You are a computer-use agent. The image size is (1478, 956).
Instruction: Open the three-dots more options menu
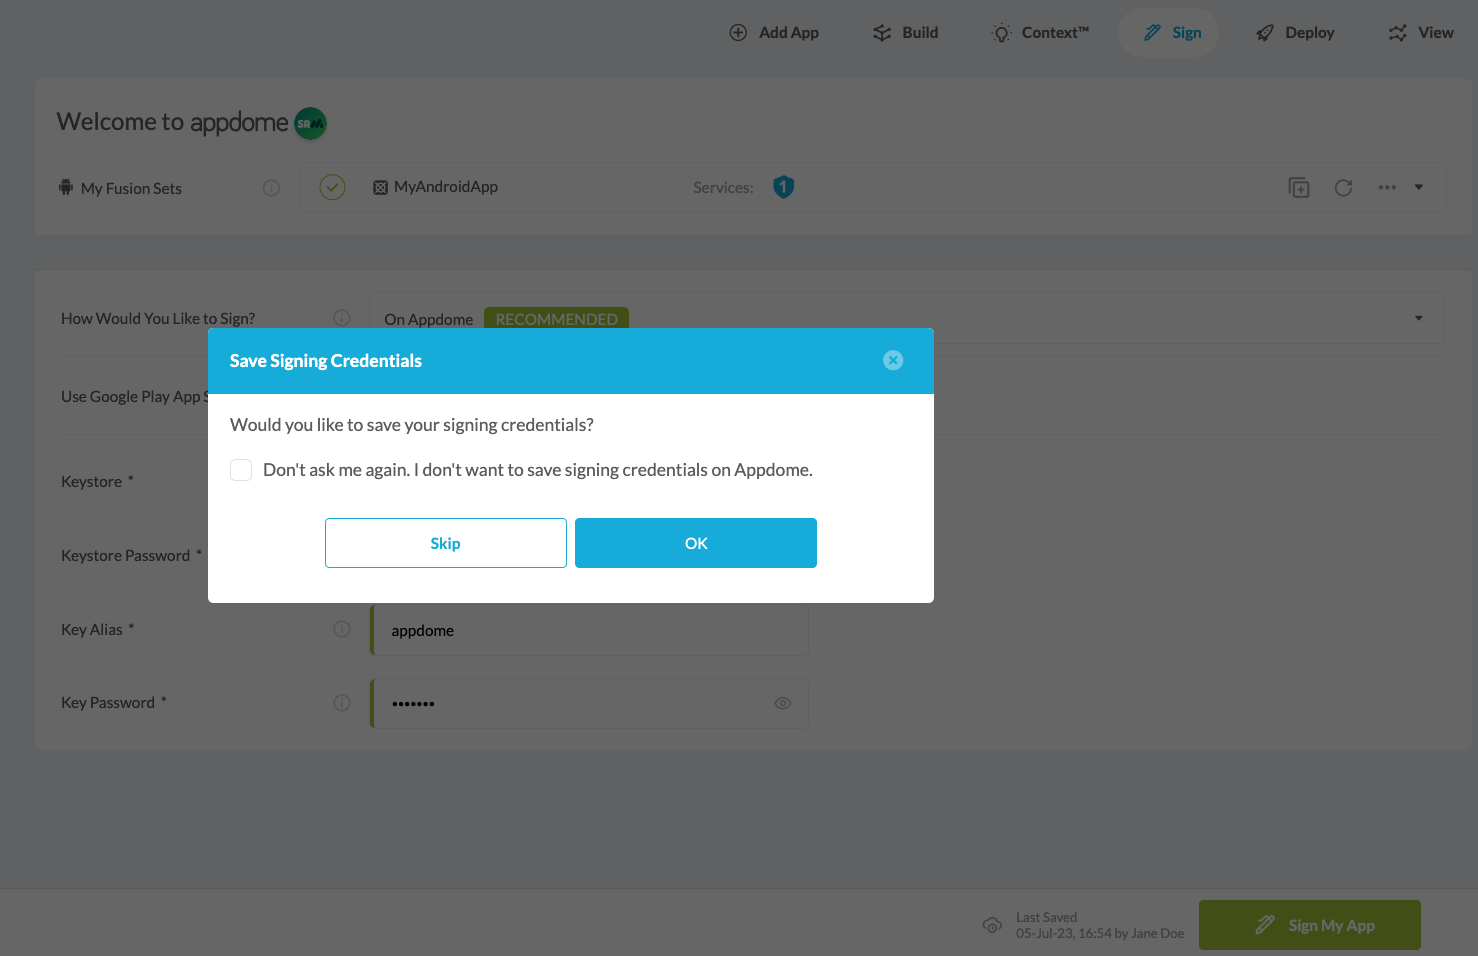[1387, 188]
